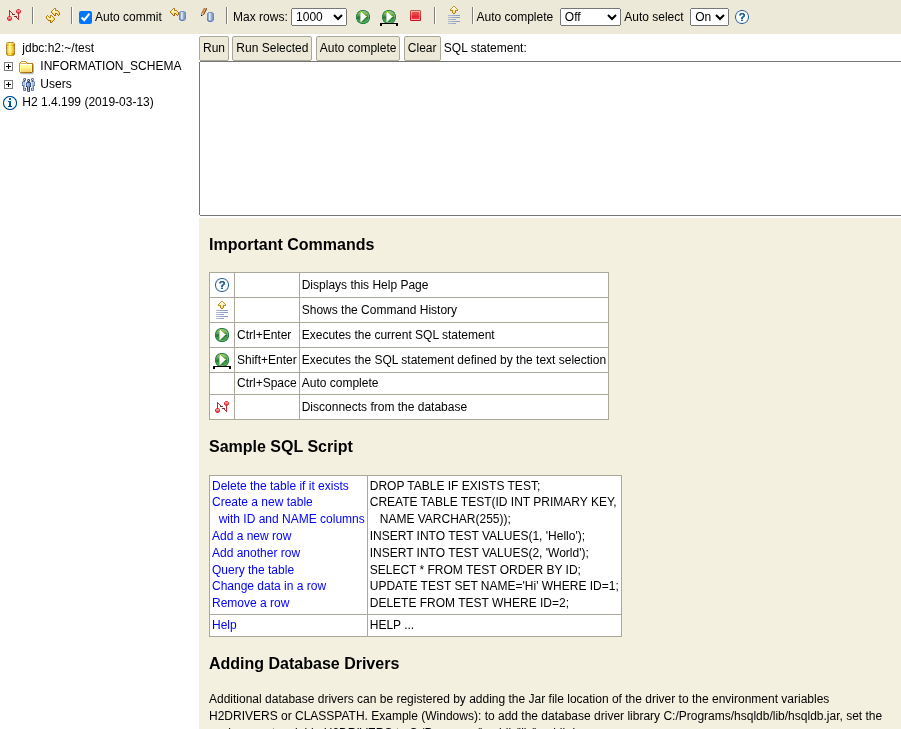Click the green Run icon in toolbar
The image size is (901, 729).
pos(363,17)
